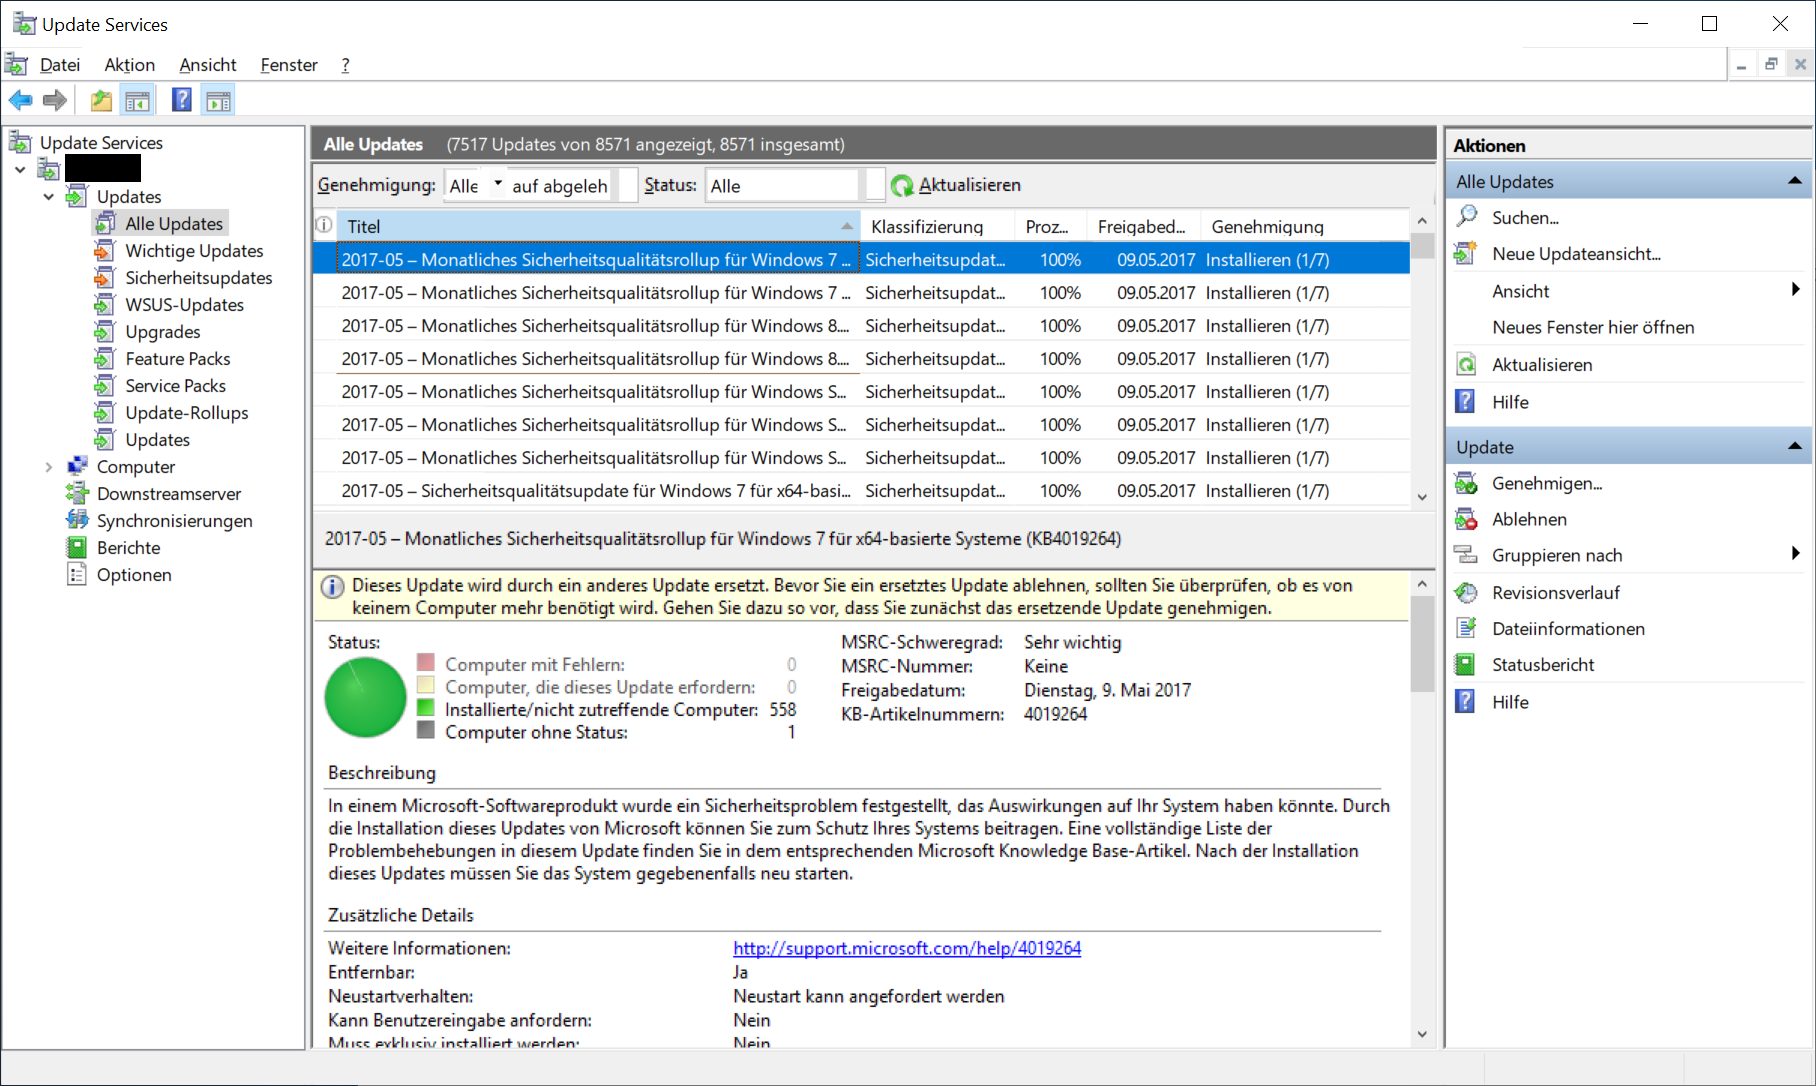Click the blue help icon in toolbar
The height and width of the screenshot is (1086, 1816).
click(182, 100)
